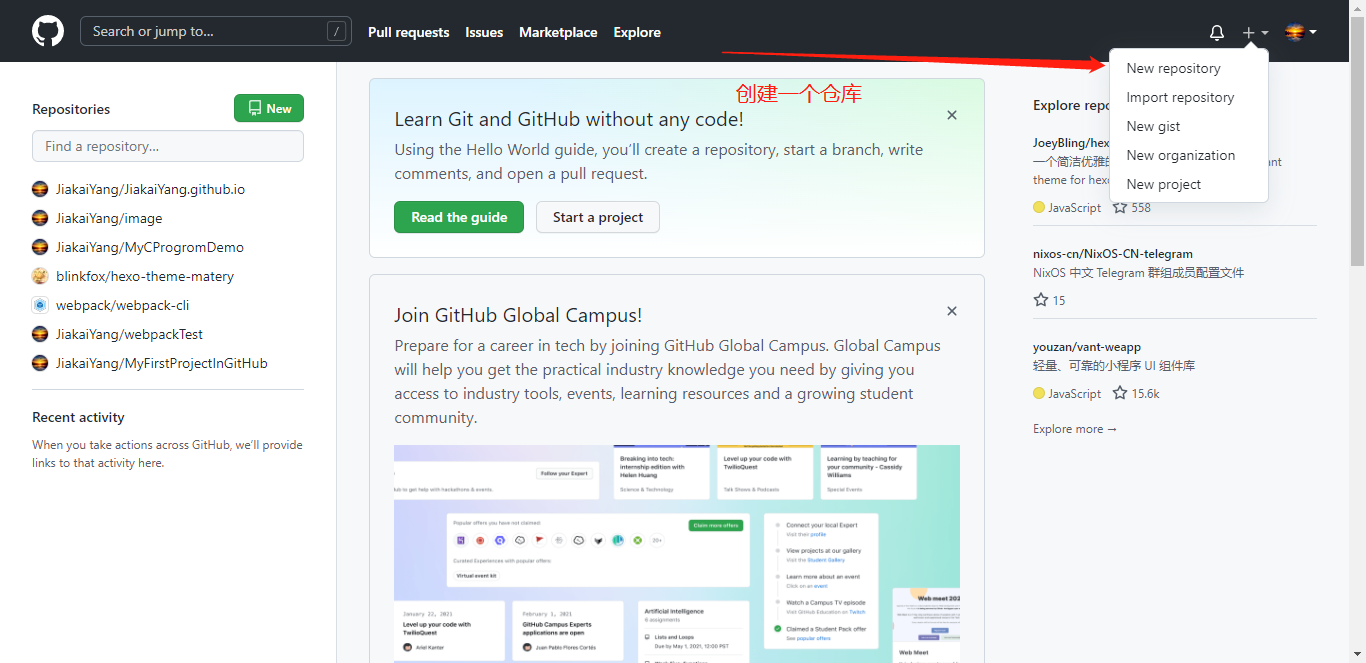Viewport: 1366px width, 663px height.
Task: Open the Global Campus preview image
Action: tap(677, 553)
